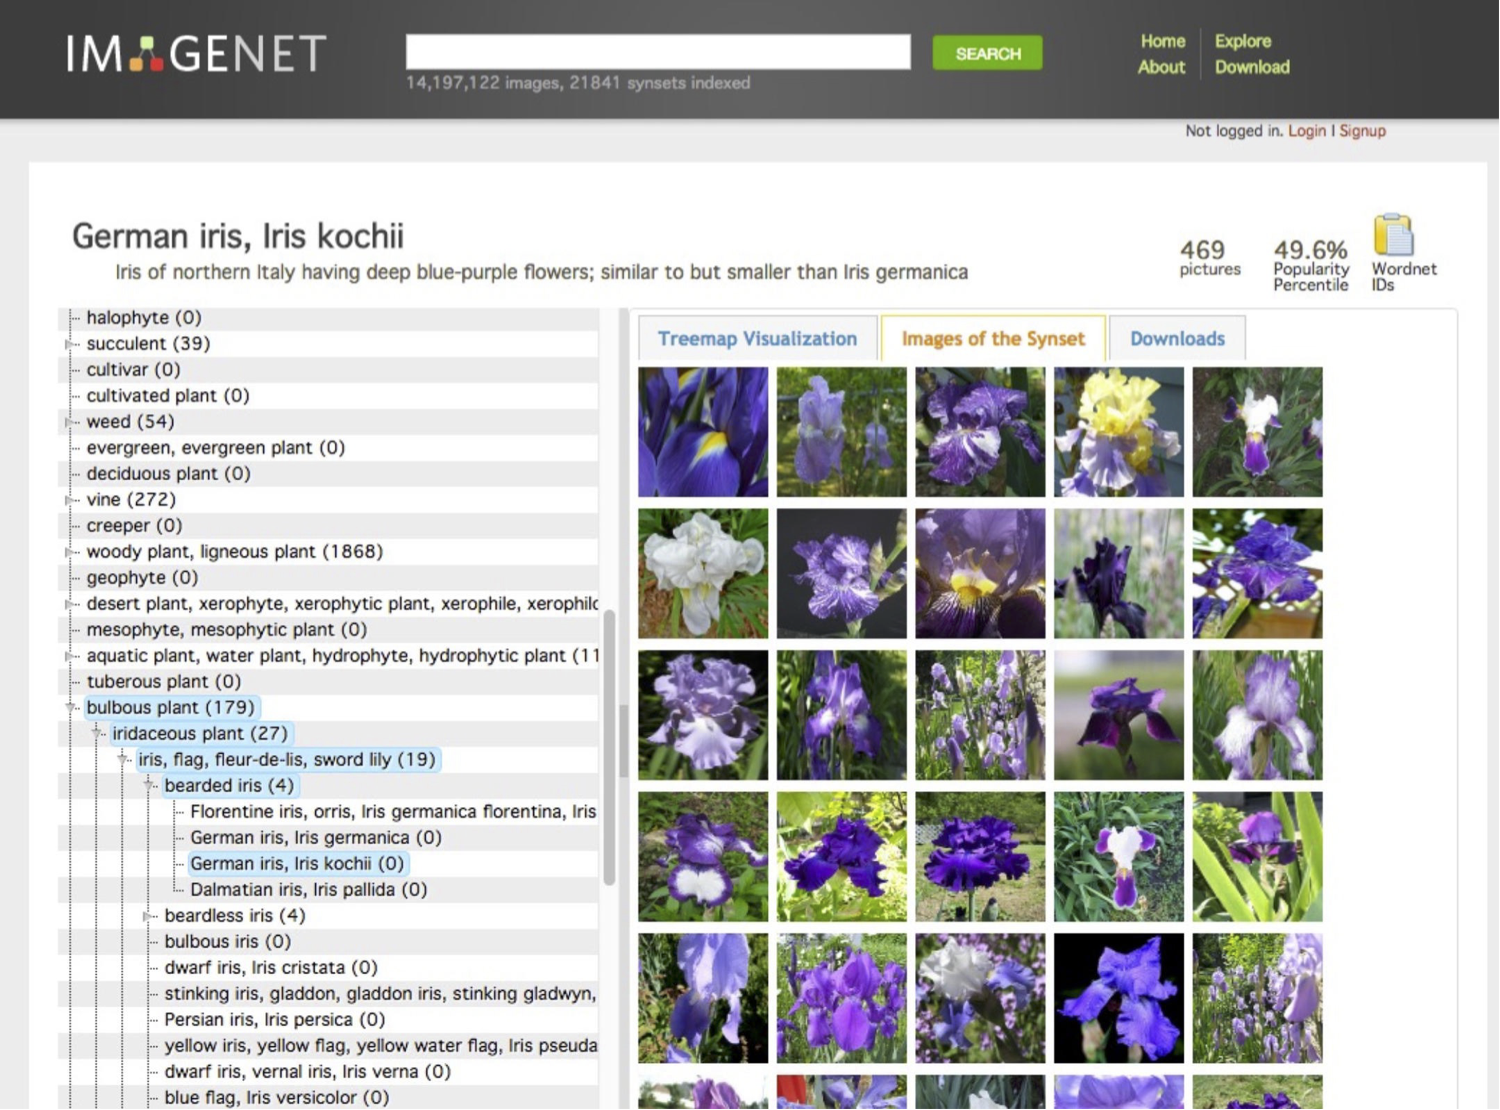Select 'evergreen, evergreen plant (0)' row

(x=215, y=448)
